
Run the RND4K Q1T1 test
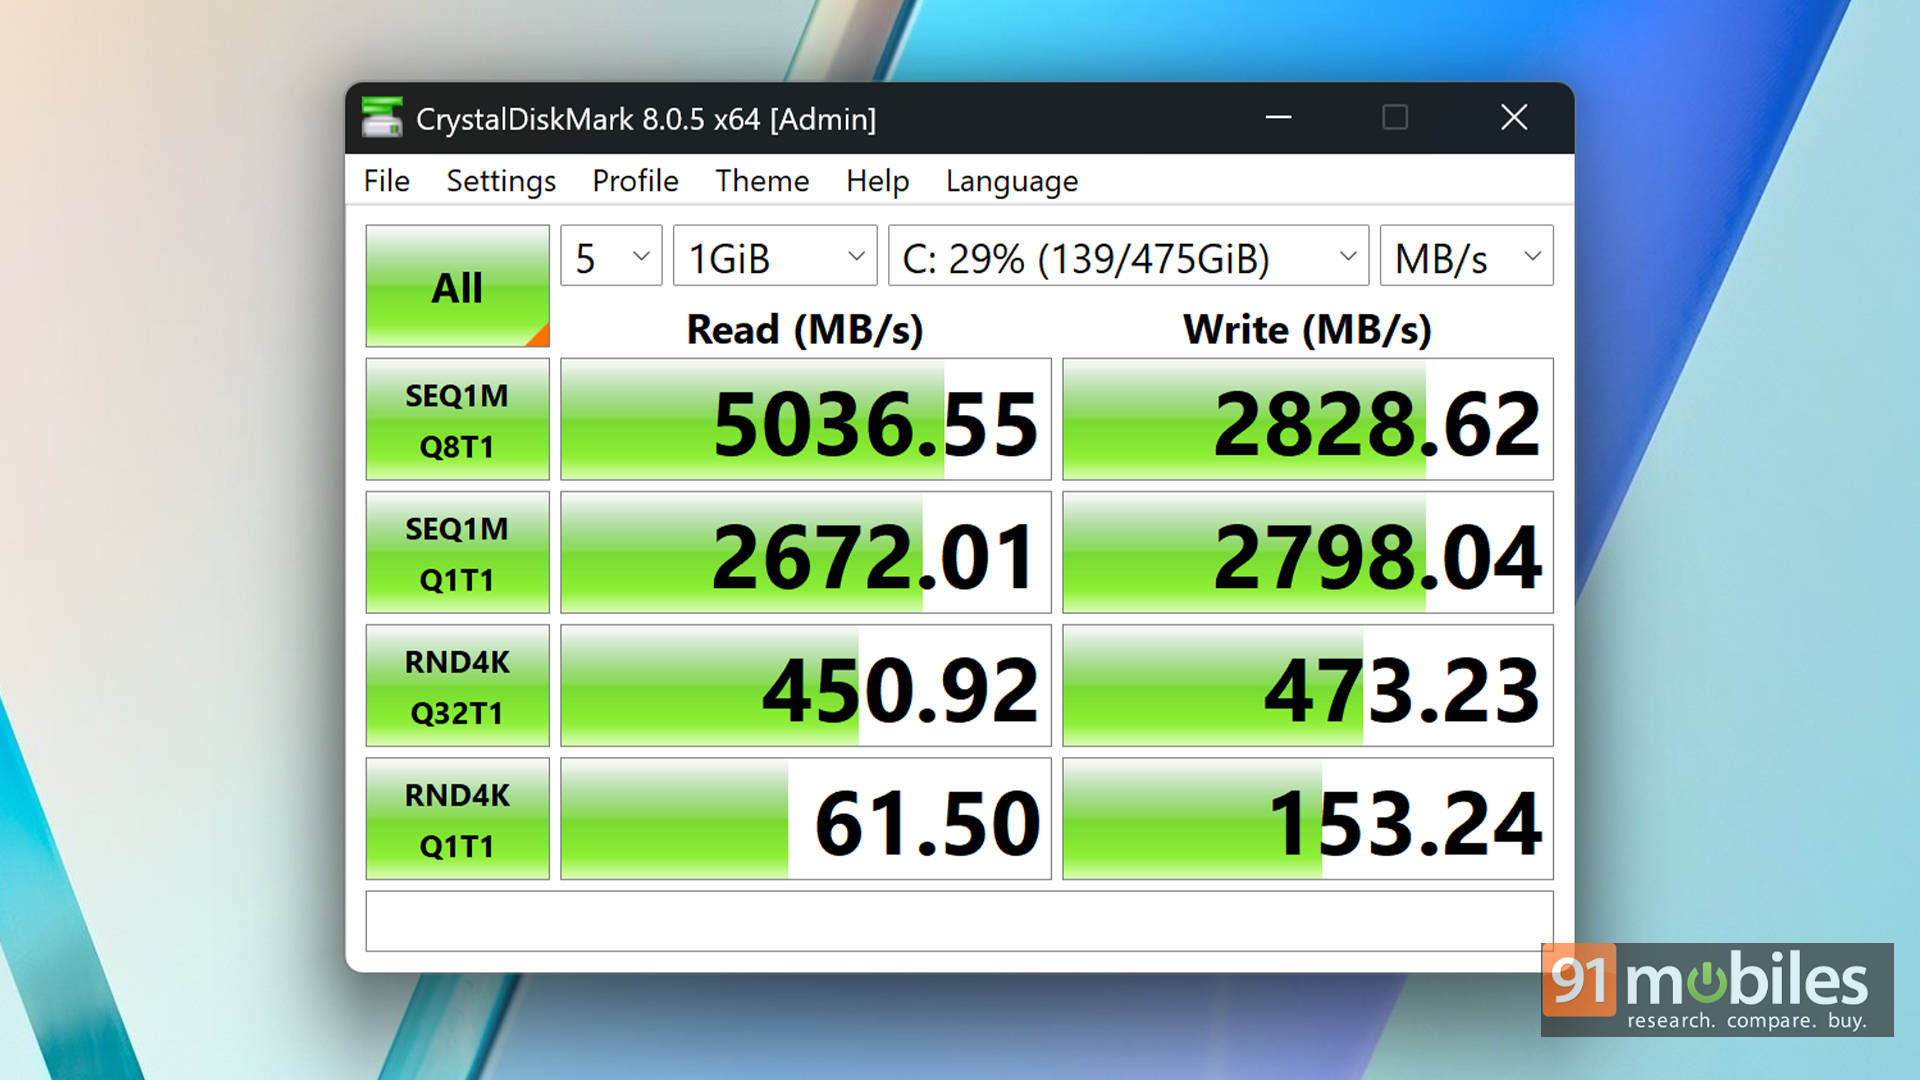pos(457,819)
